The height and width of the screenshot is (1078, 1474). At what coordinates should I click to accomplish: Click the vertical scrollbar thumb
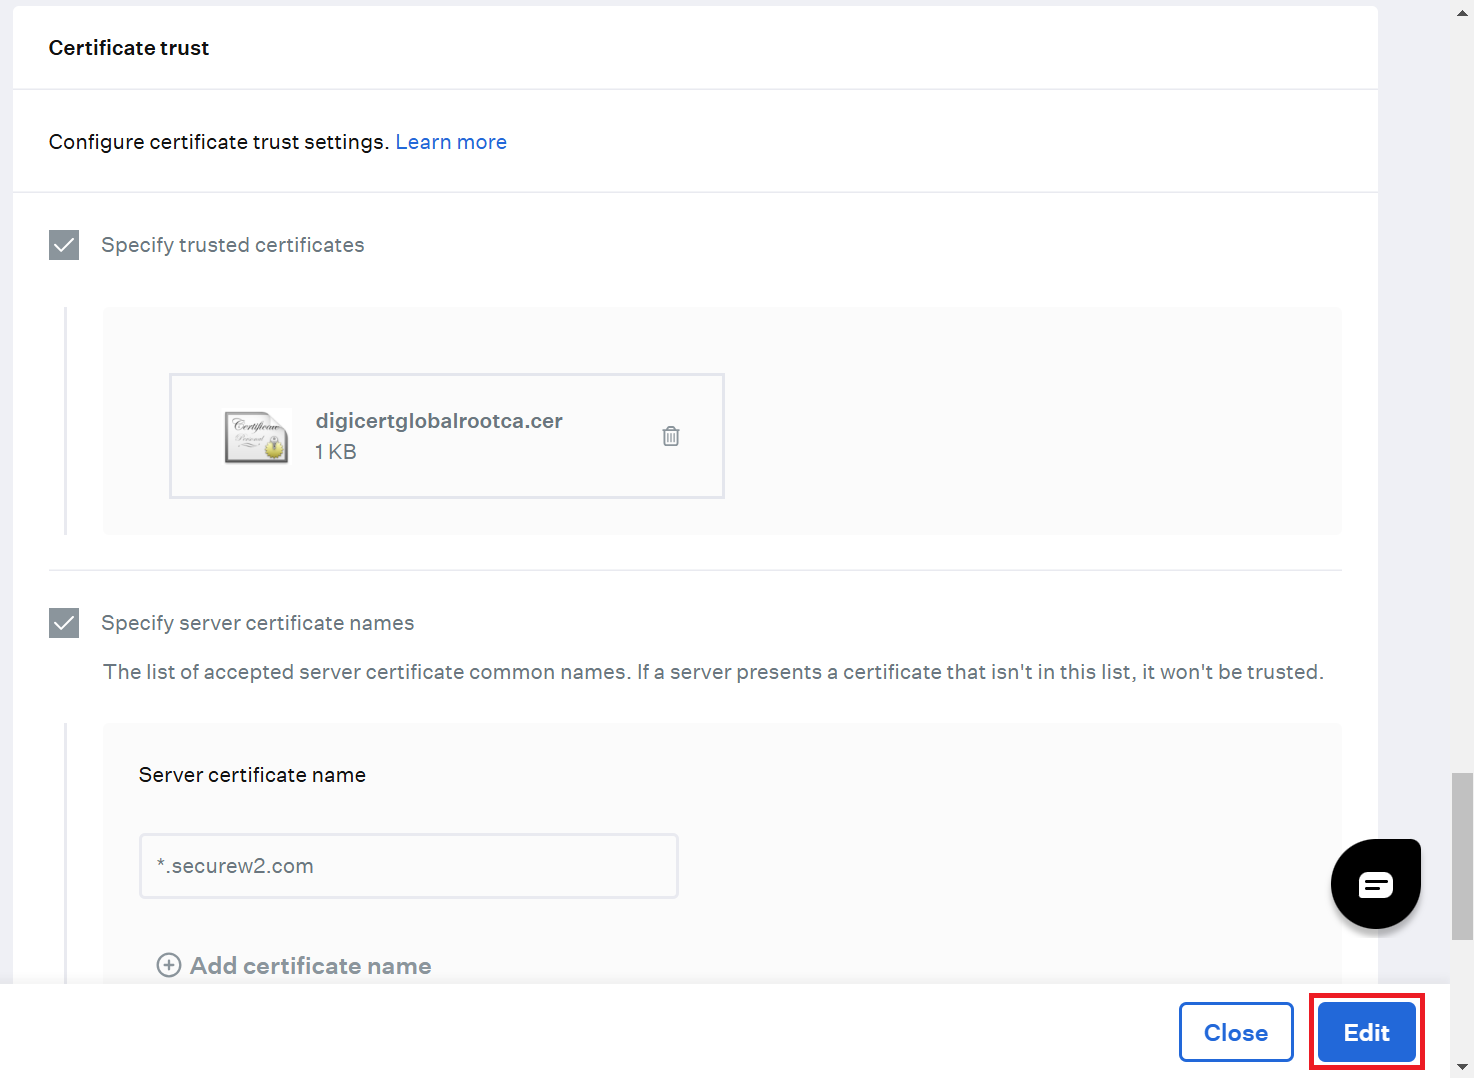[x=1462, y=856]
